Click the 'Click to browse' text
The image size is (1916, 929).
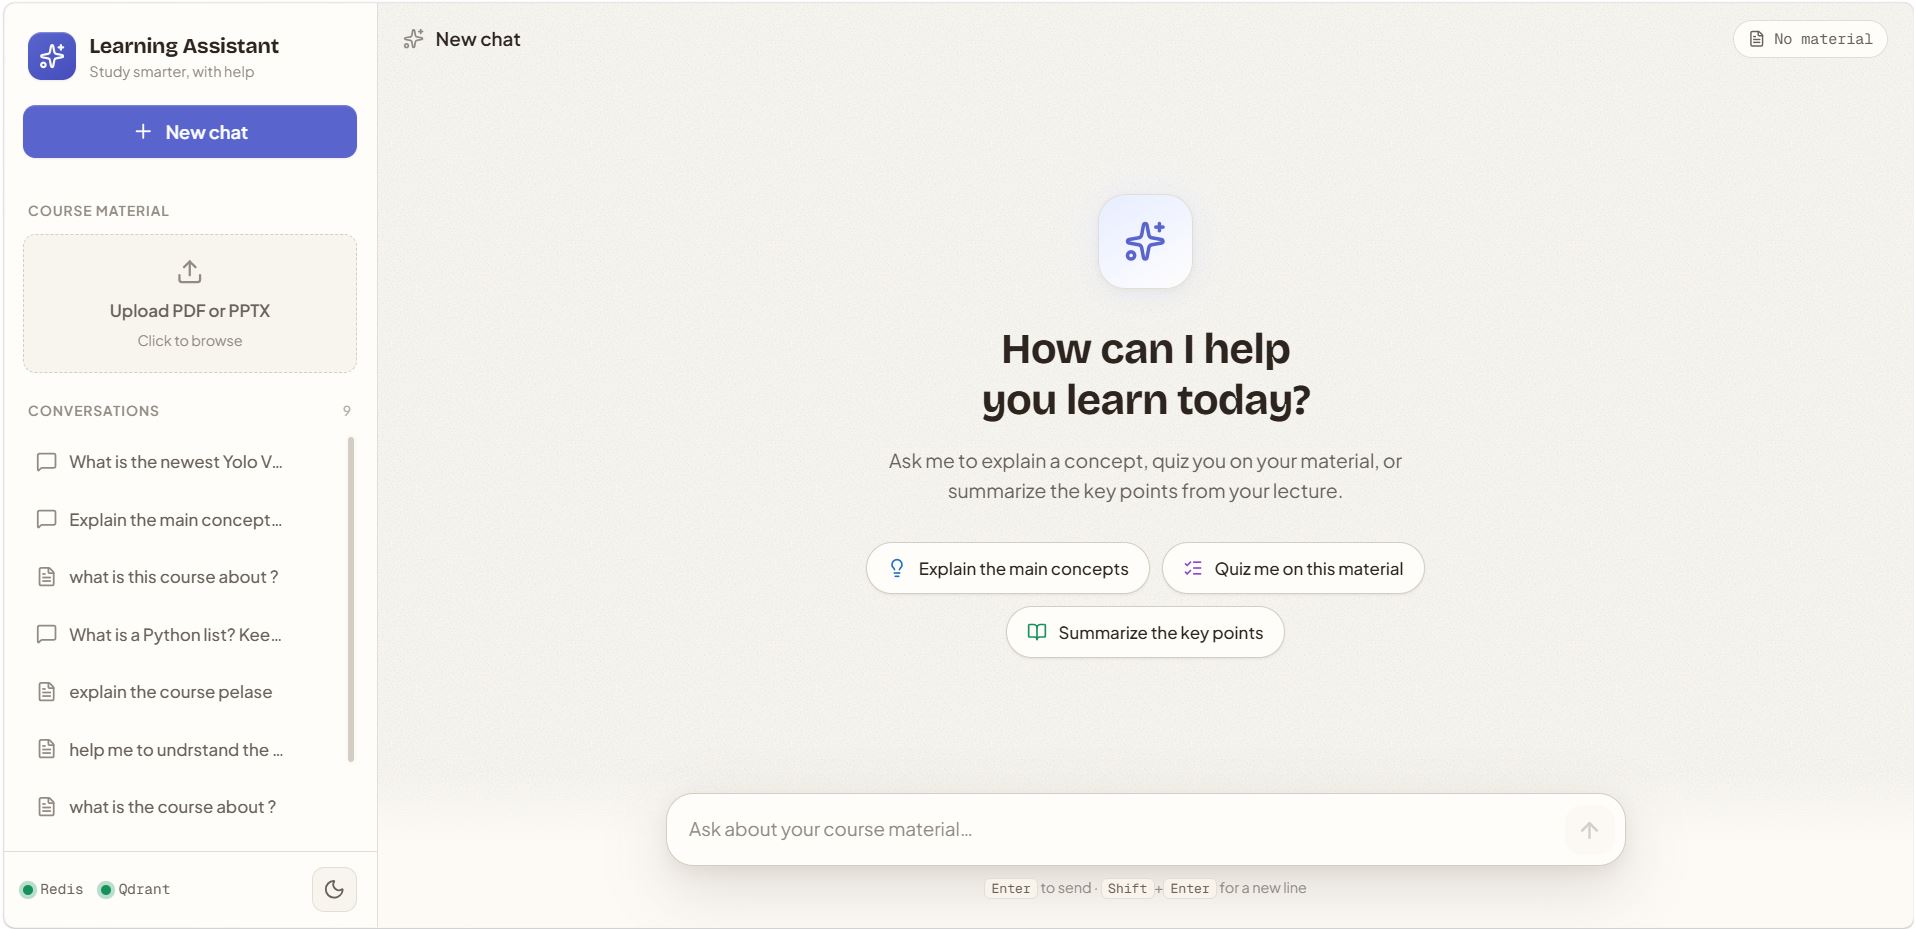click(x=190, y=341)
